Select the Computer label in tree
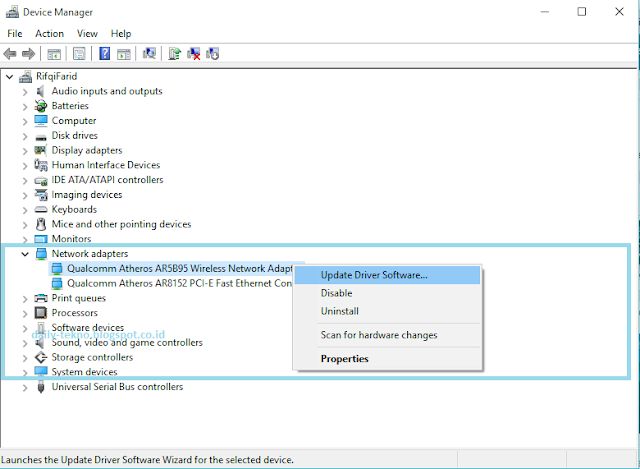The image size is (640, 469). [74, 121]
